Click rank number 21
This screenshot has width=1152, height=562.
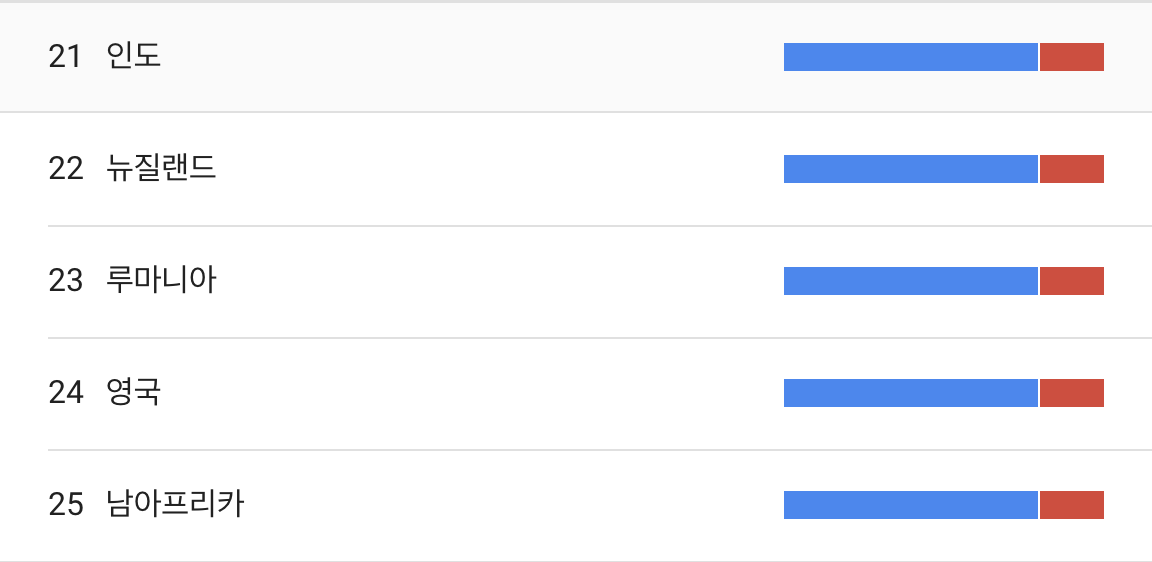[65, 57]
